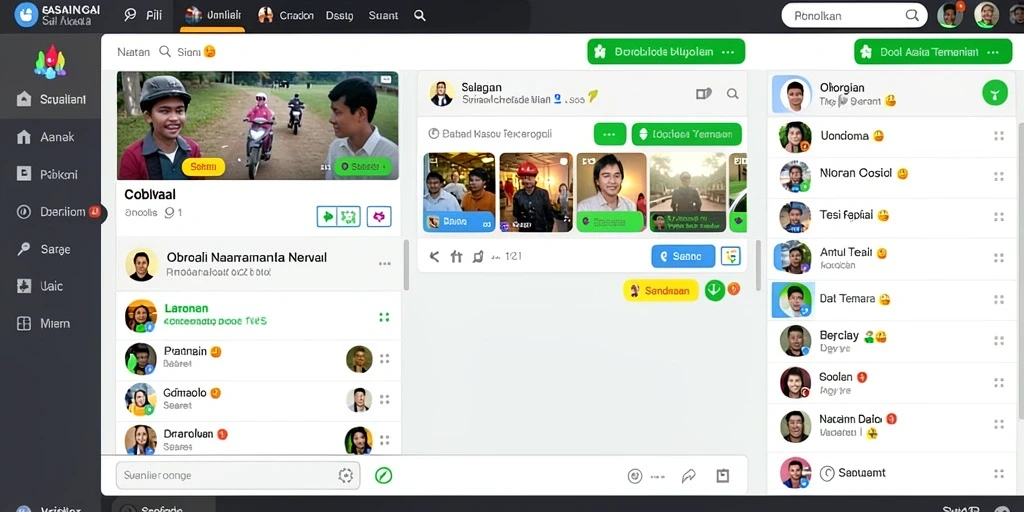Select the Antul Teali contact

(892, 257)
